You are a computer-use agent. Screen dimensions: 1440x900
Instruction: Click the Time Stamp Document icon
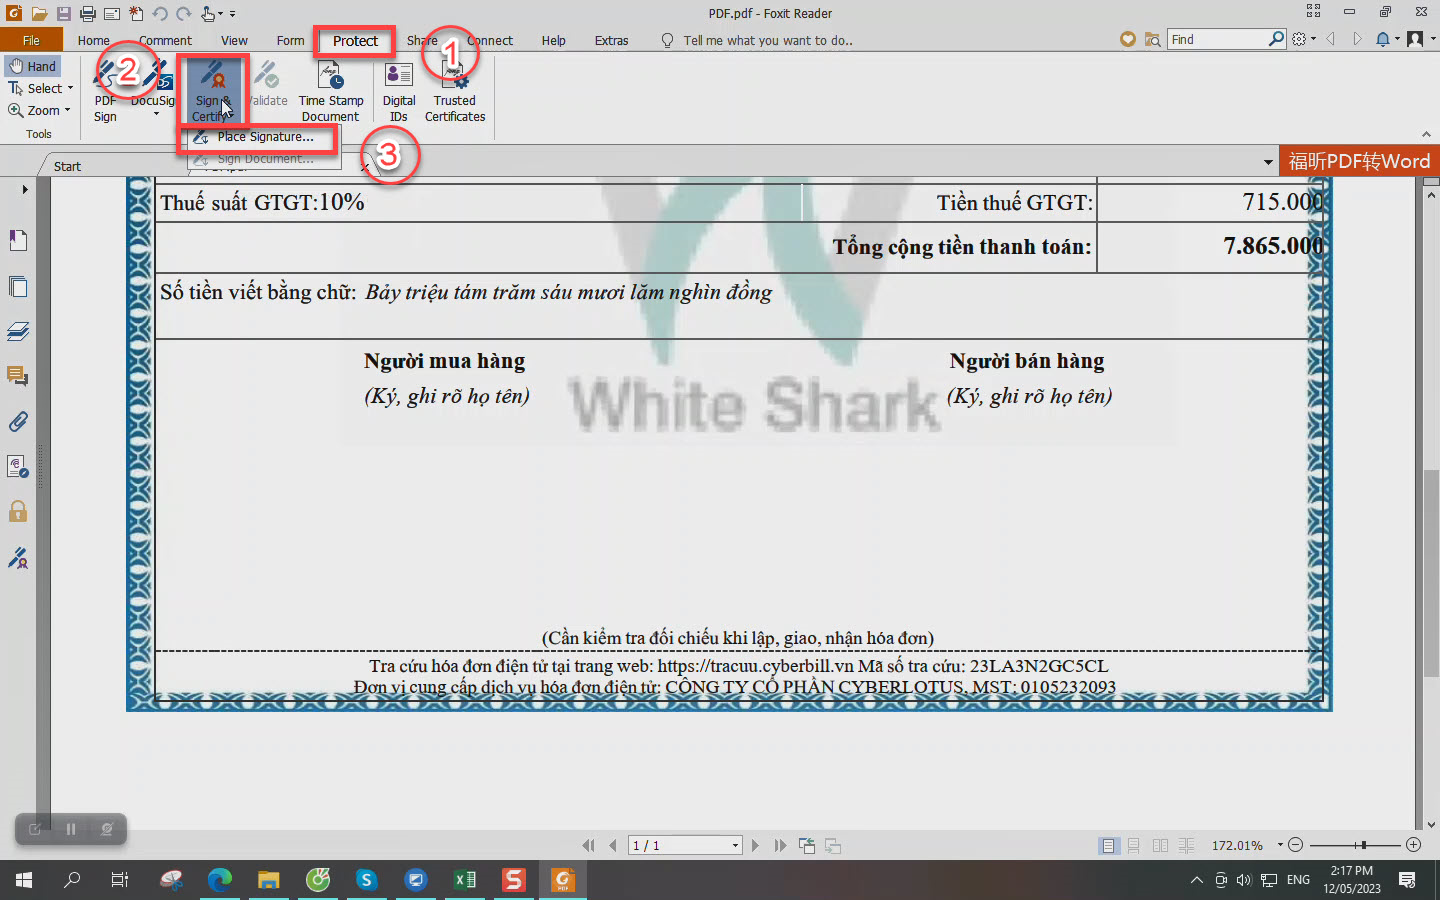(x=330, y=76)
